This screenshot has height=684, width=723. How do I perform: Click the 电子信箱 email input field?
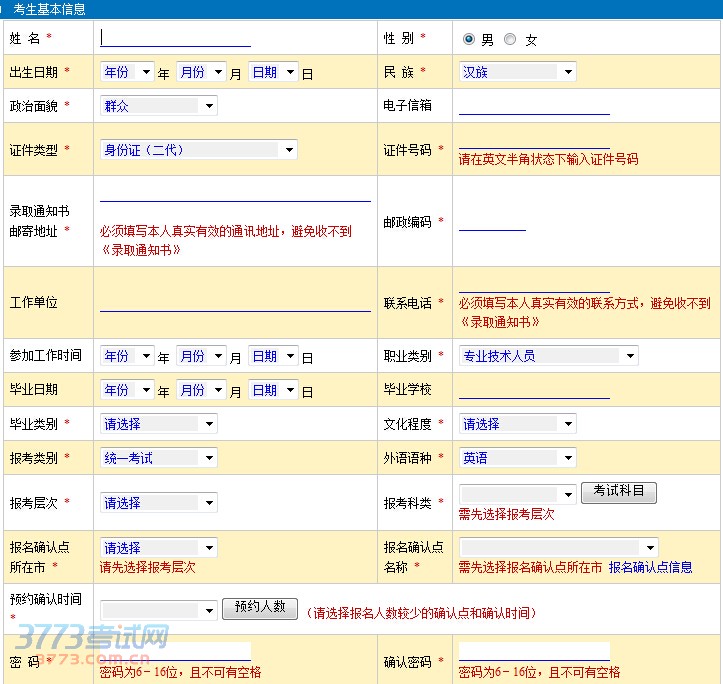533,105
